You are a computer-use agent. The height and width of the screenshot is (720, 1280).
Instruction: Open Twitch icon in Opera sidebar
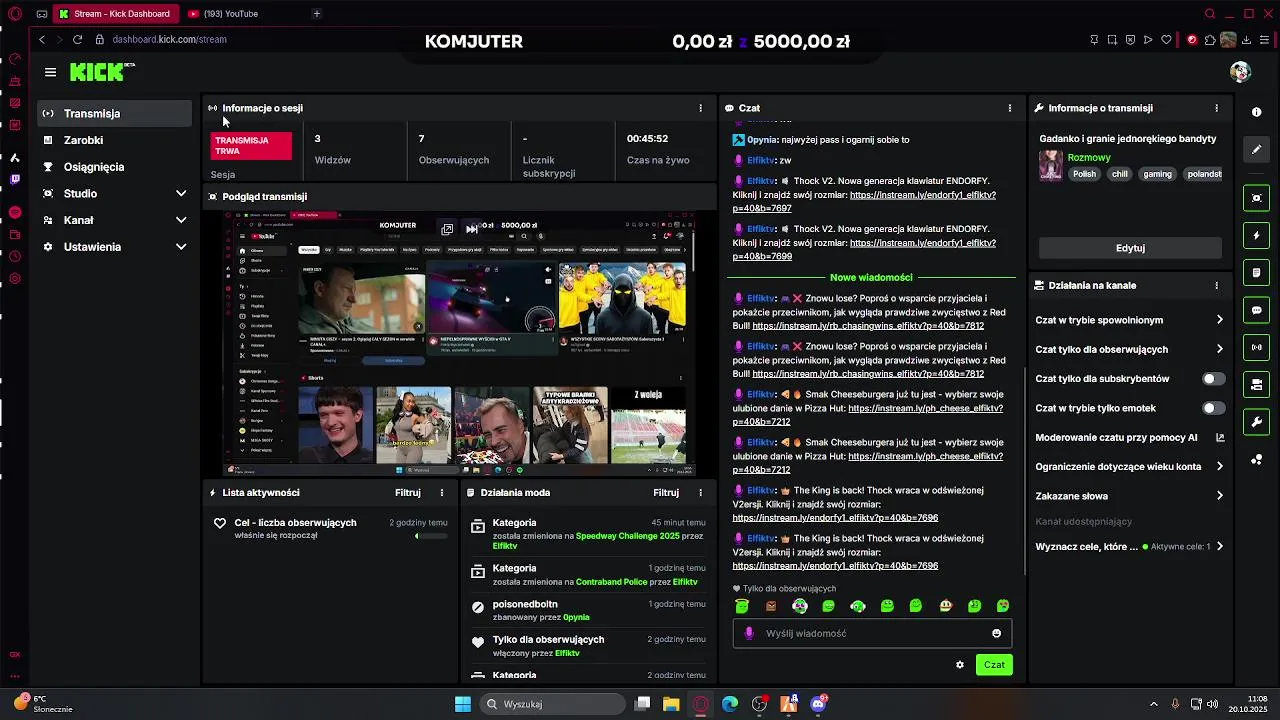tap(15, 180)
